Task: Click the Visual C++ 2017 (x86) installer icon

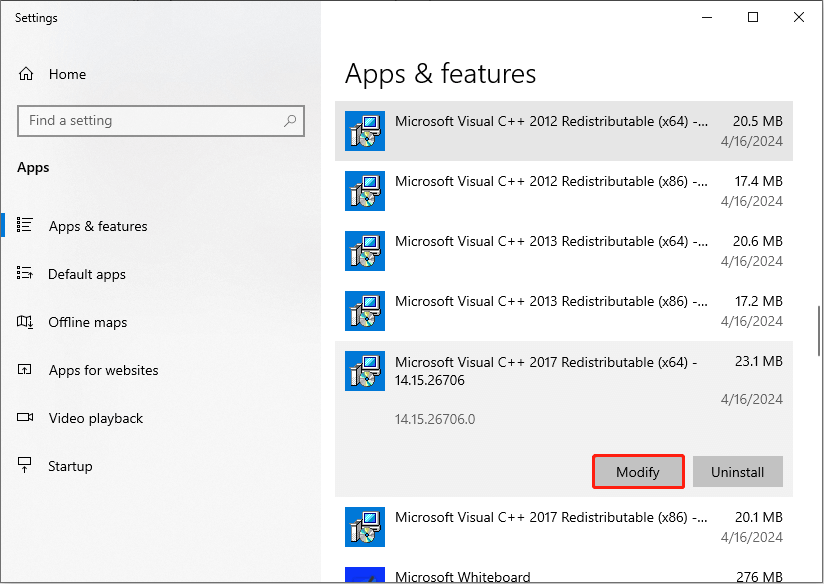Action: point(365,527)
